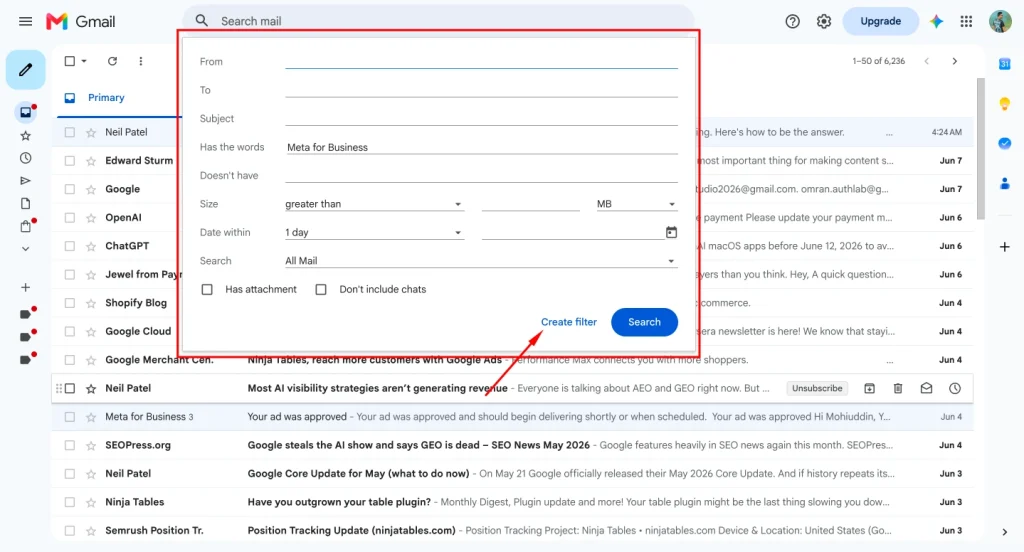Click the Gmail logo
Image resolution: width=1024 pixels, height=552 pixels.
tap(81, 22)
